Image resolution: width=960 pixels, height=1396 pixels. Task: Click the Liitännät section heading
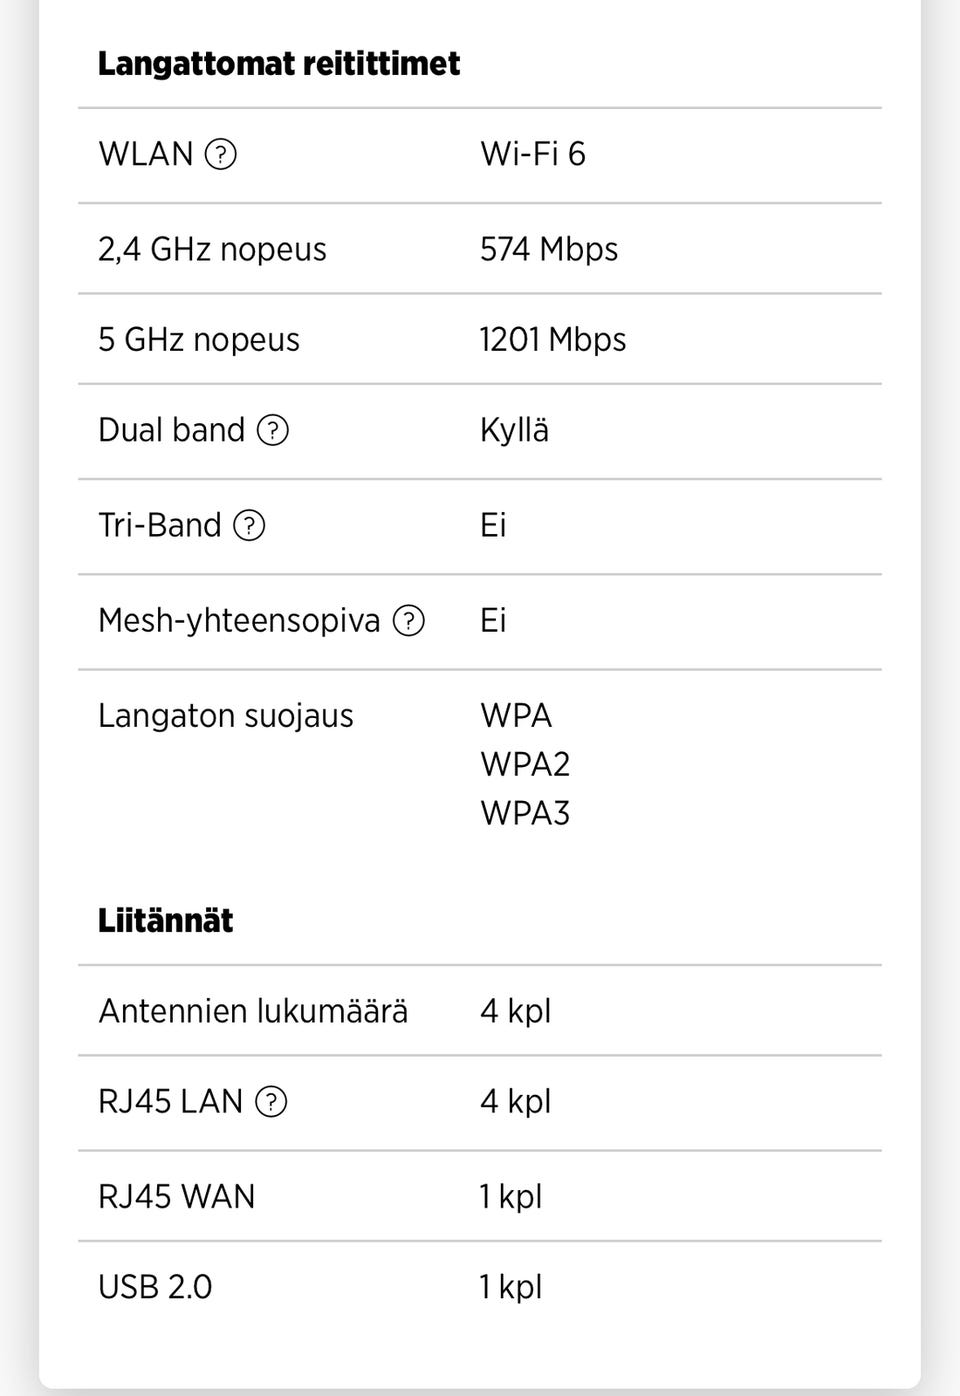[165, 920]
